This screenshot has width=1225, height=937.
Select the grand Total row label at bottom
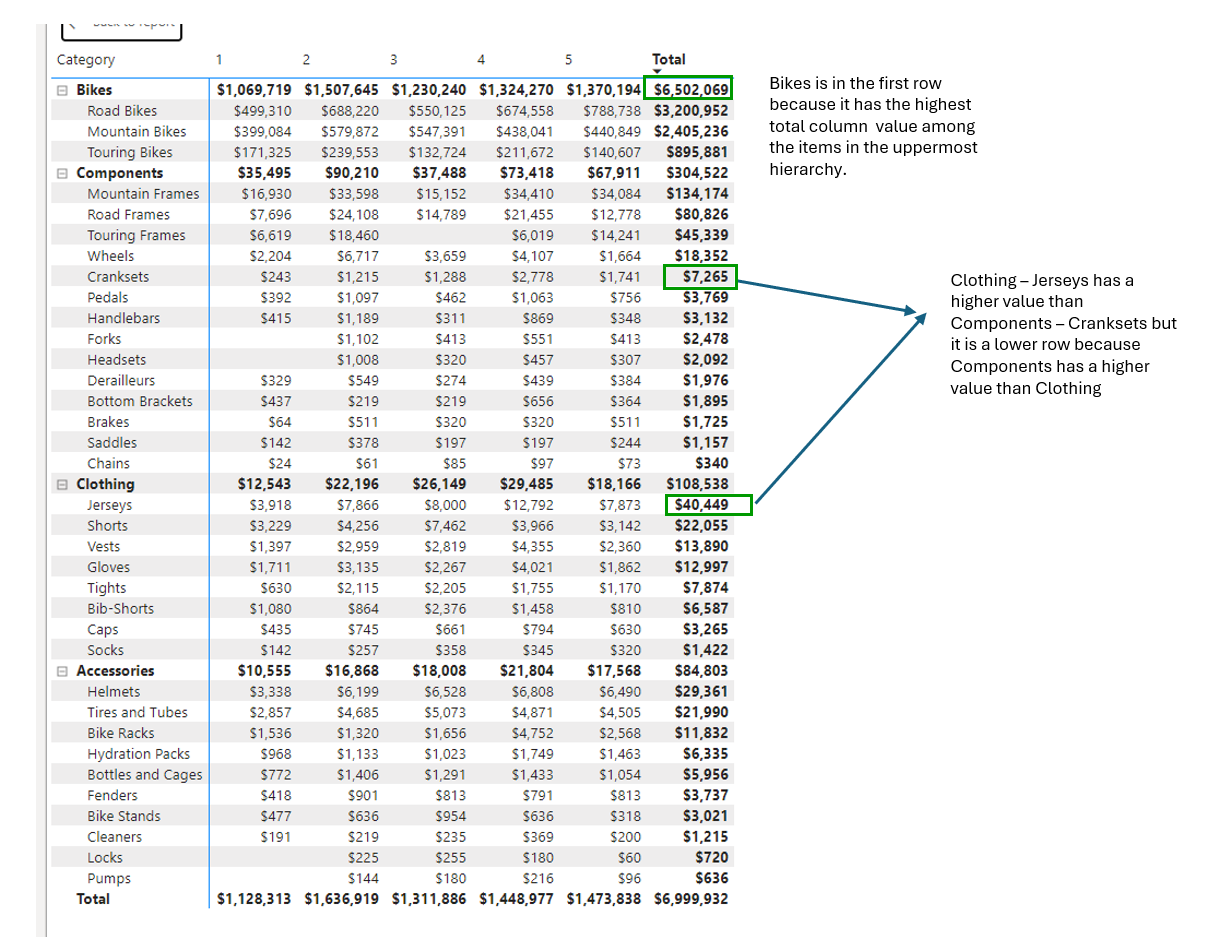pyautogui.click(x=93, y=899)
